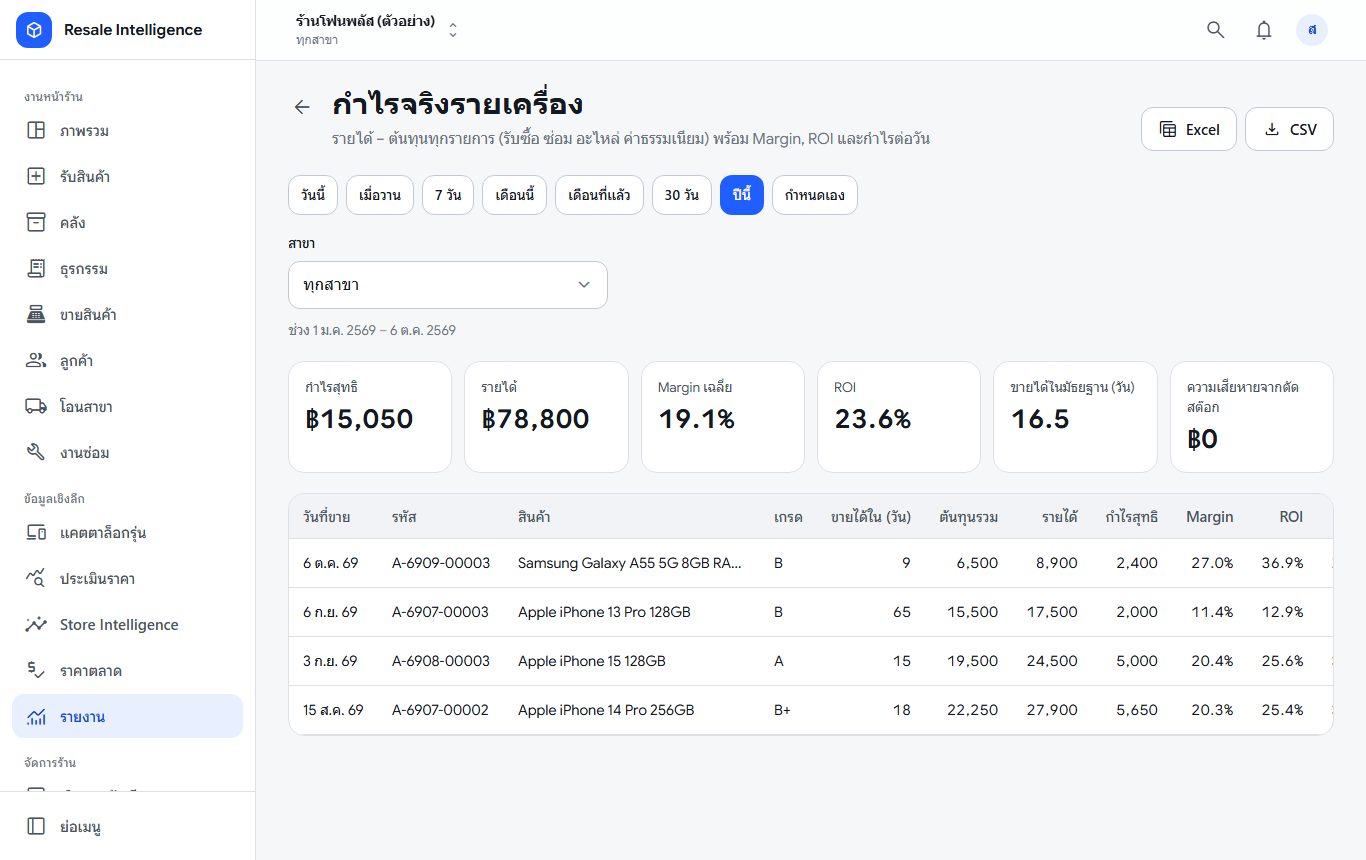Screen dimensions: 1366x860
Task: Select the วันนี้ date range
Action: 313,195
